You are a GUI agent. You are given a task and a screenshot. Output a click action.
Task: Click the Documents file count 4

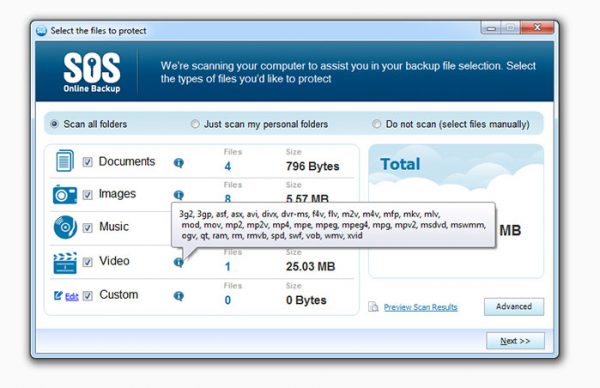(228, 166)
